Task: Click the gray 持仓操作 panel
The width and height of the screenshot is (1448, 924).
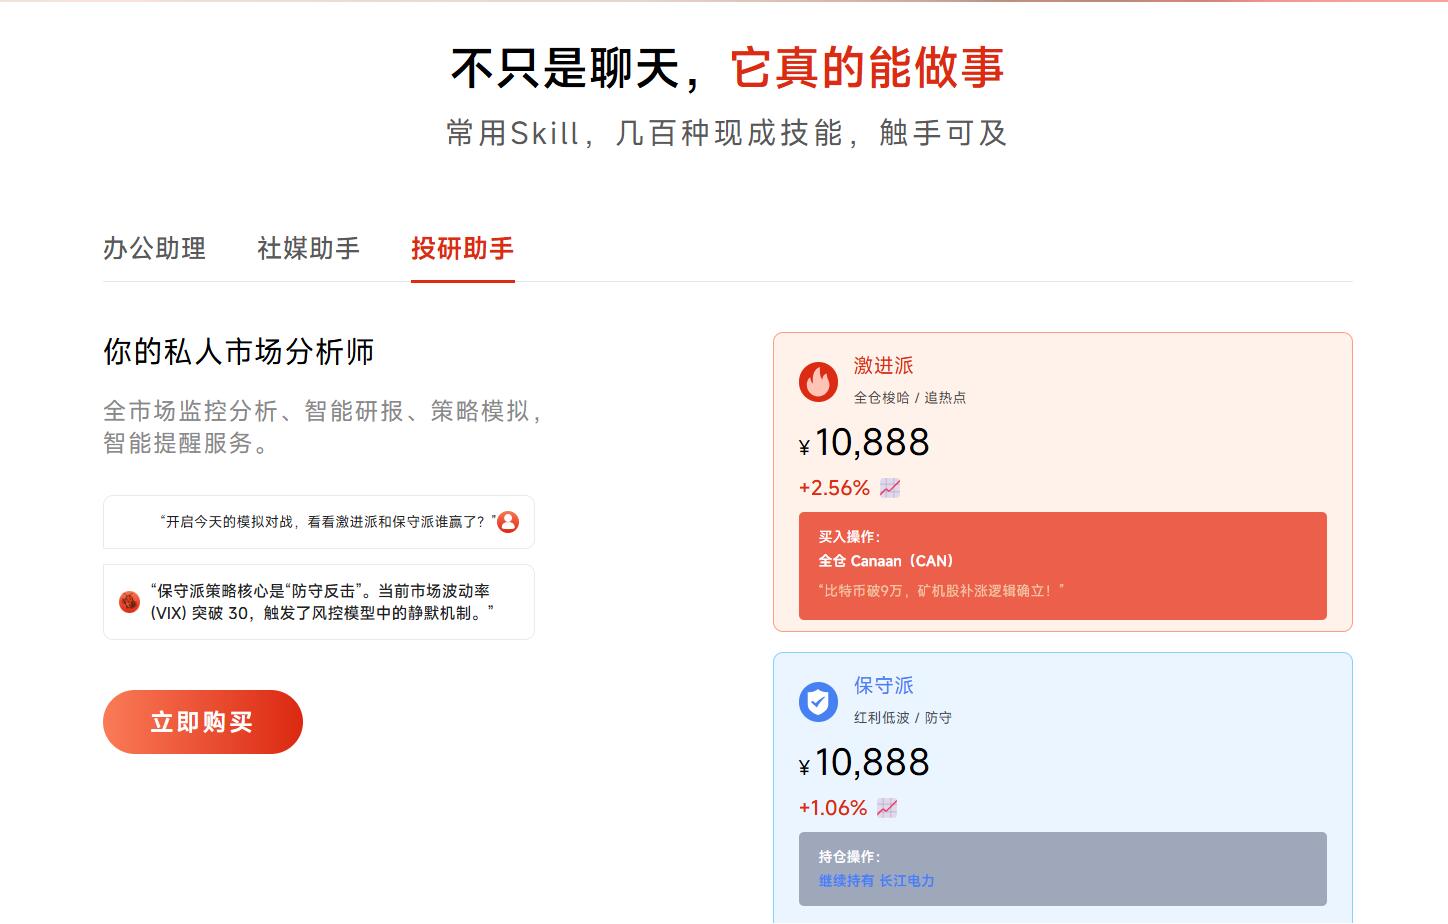Action: (x=1061, y=868)
